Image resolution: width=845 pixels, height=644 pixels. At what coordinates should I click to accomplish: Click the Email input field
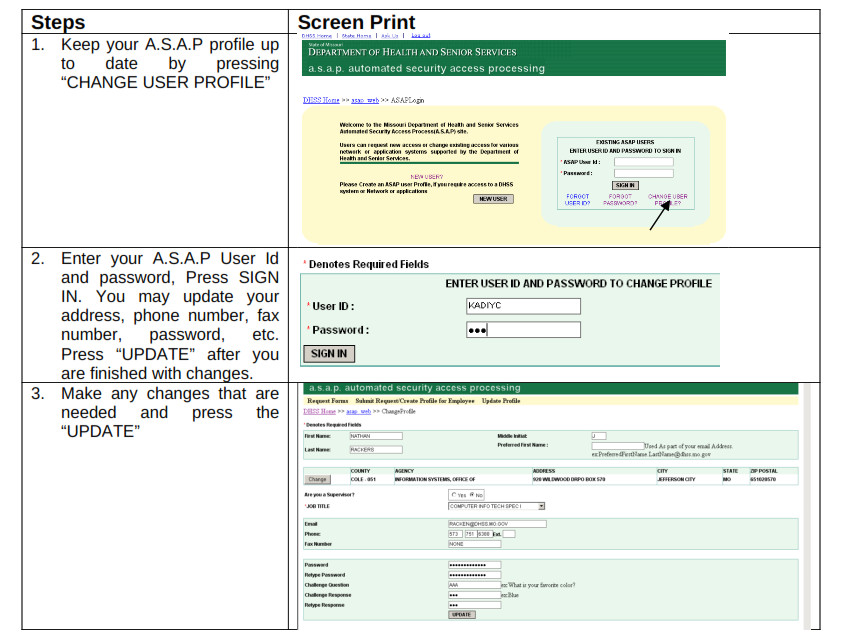(497, 524)
